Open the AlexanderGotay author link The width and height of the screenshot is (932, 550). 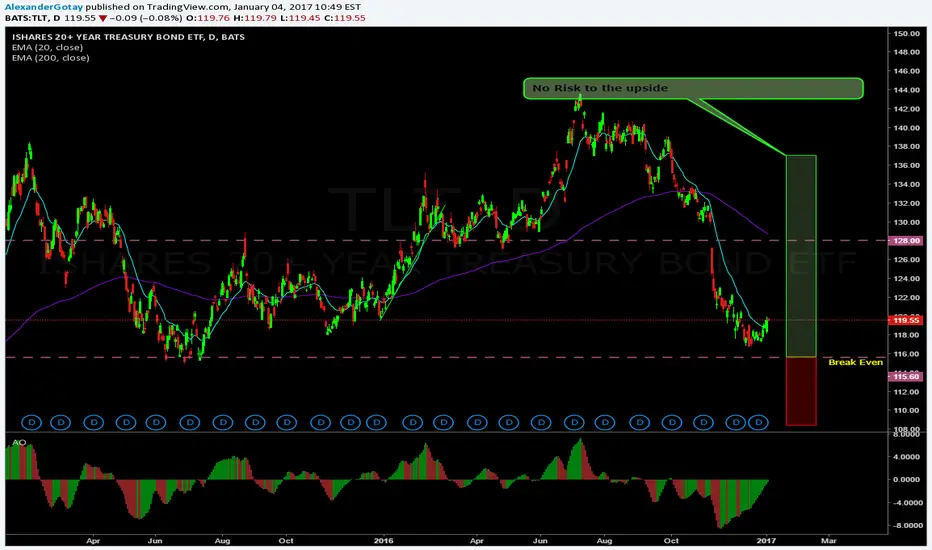click(x=43, y=7)
